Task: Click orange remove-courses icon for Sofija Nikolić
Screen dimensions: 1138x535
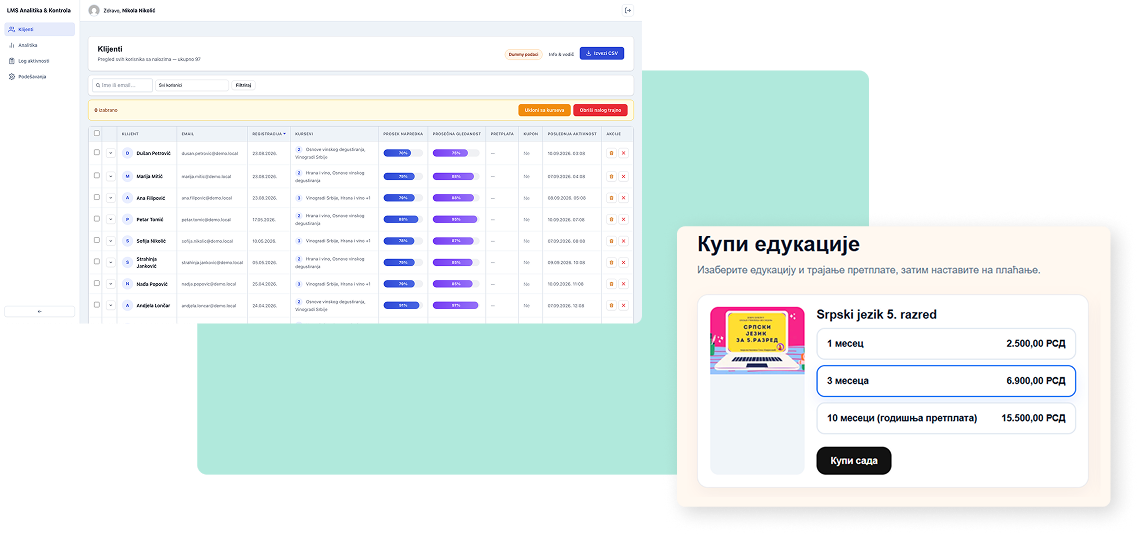Action: point(611,240)
